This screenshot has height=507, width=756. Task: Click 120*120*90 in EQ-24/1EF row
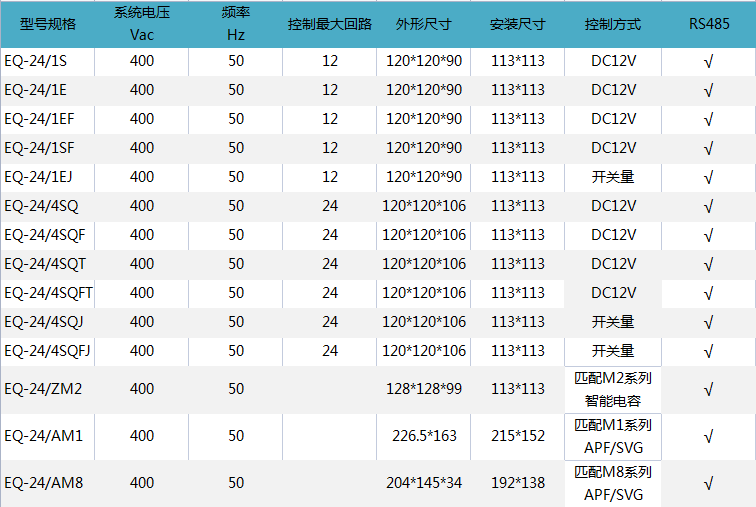click(x=424, y=119)
